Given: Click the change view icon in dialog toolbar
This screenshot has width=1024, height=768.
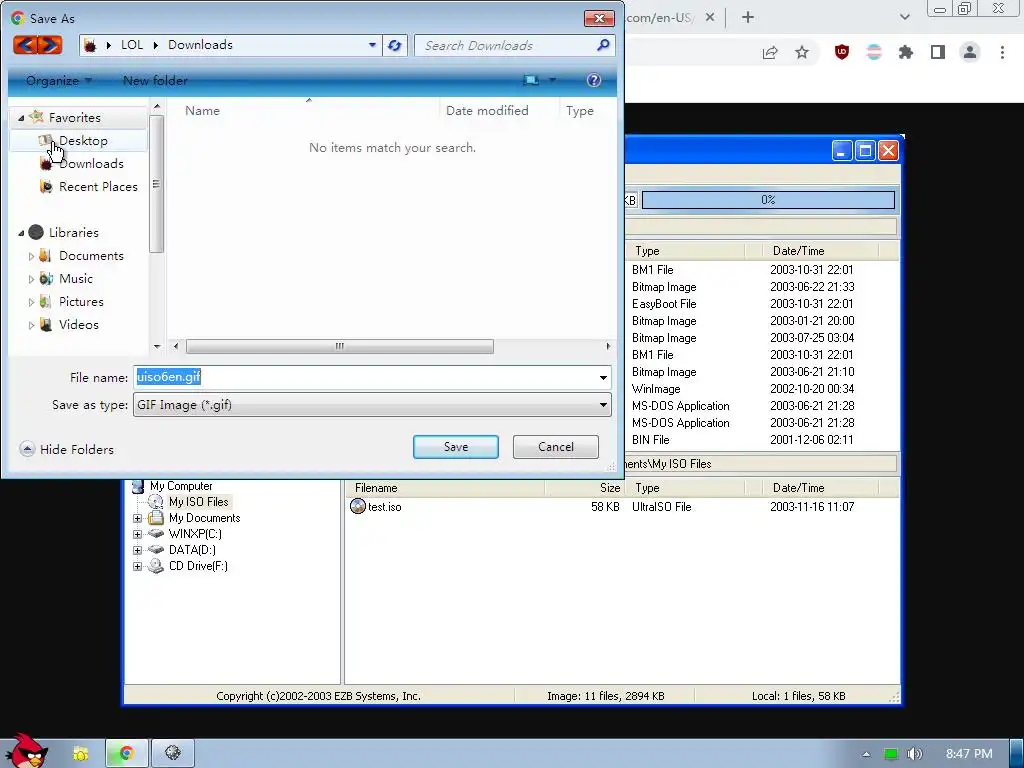Looking at the screenshot, I should (531, 80).
